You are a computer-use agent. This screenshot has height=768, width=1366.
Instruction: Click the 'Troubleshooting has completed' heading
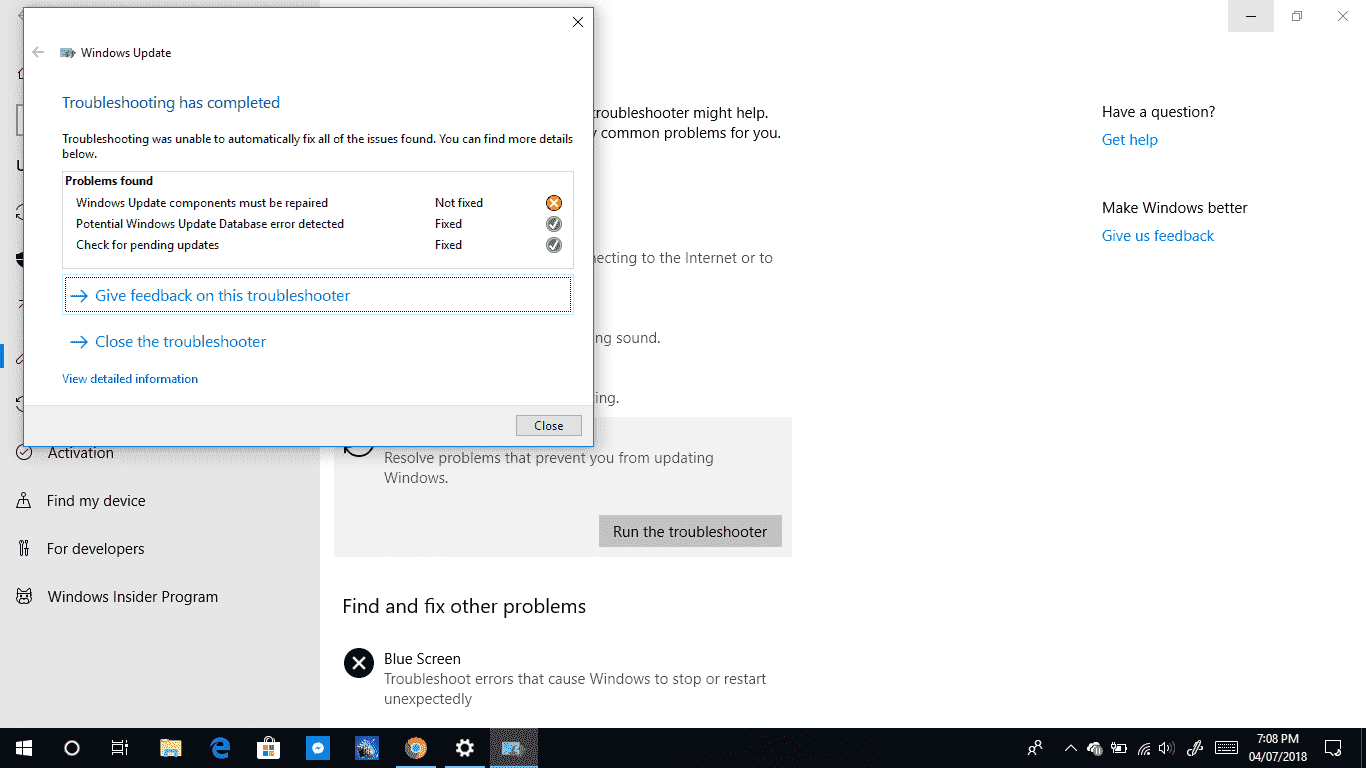click(x=171, y=103)
